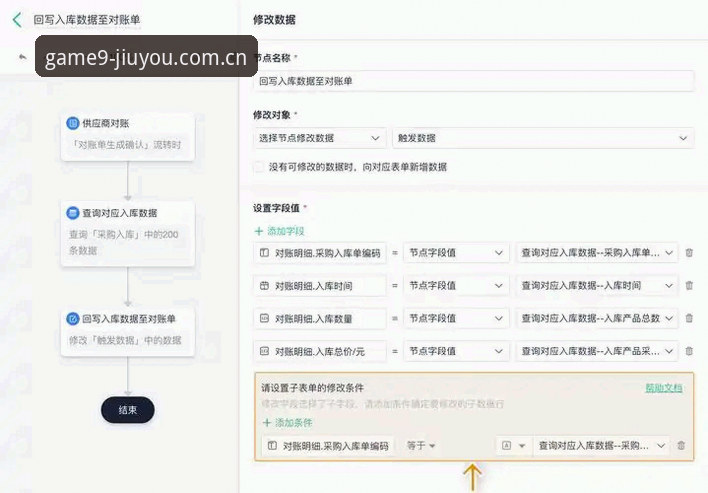The image size is (708, 493).
Task: Click the undo arrow icon
Action: (x=23, y=57)
